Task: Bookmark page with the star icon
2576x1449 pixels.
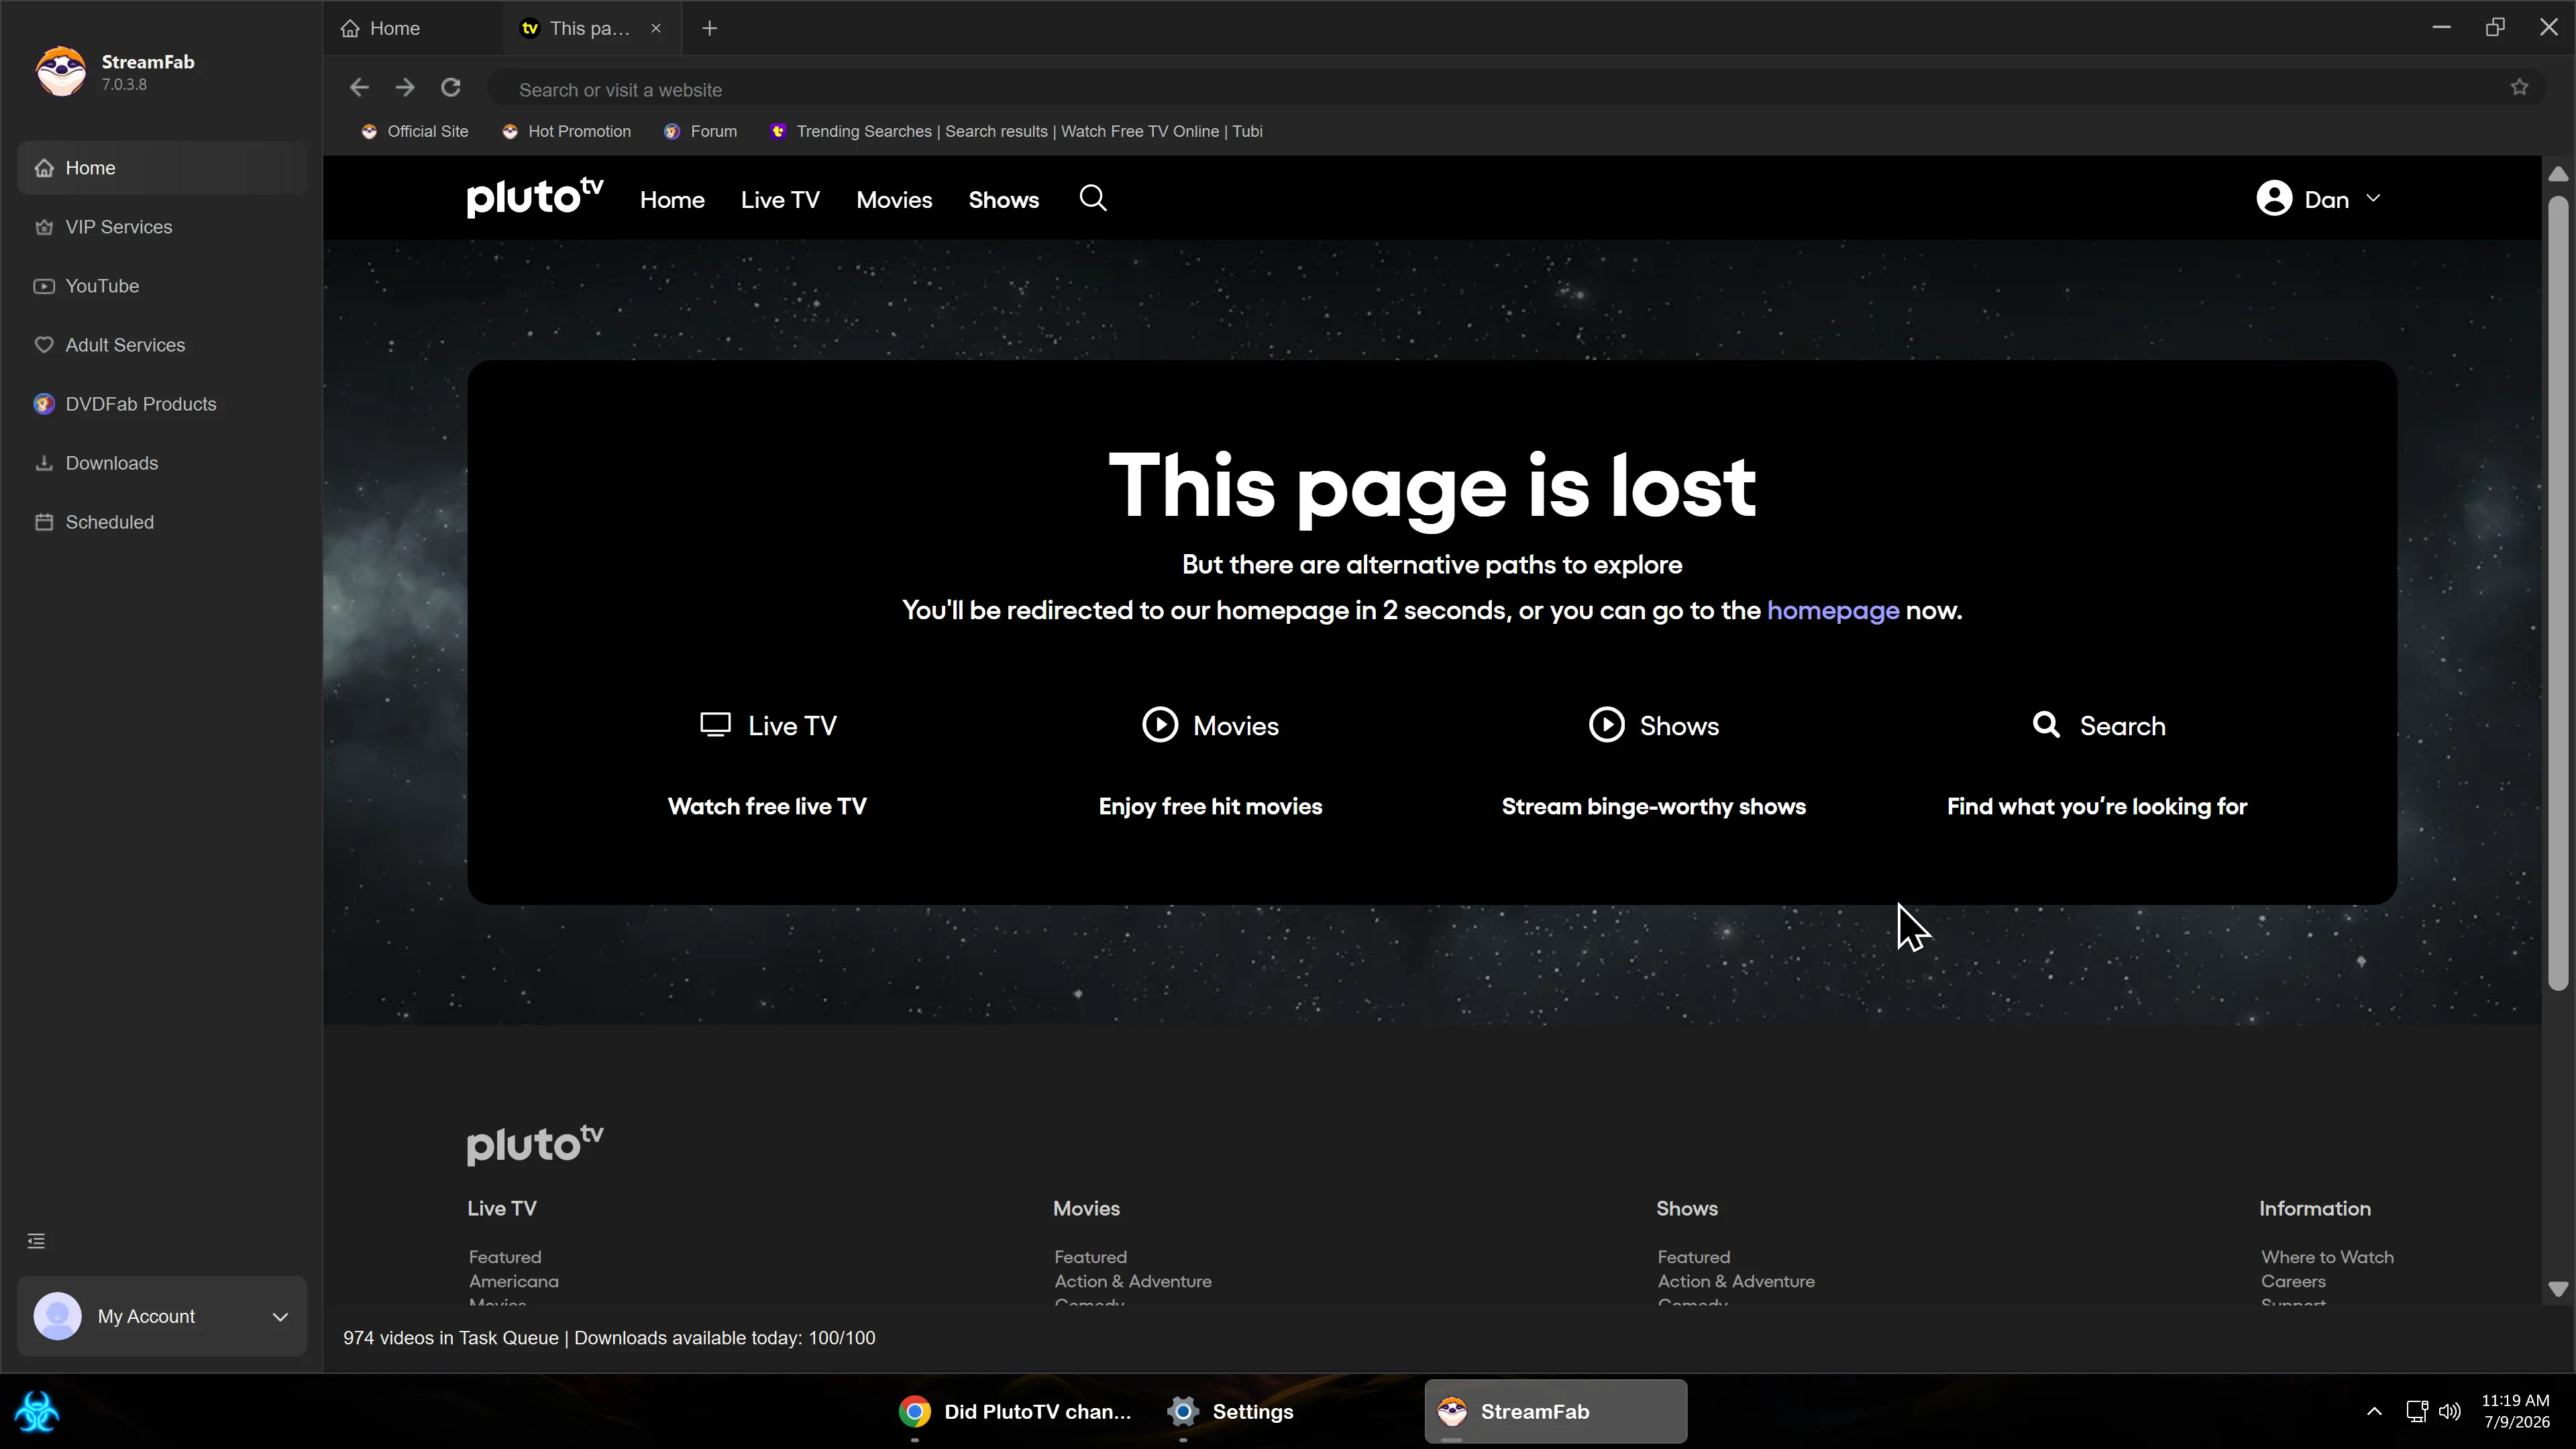Action: 2519,88
